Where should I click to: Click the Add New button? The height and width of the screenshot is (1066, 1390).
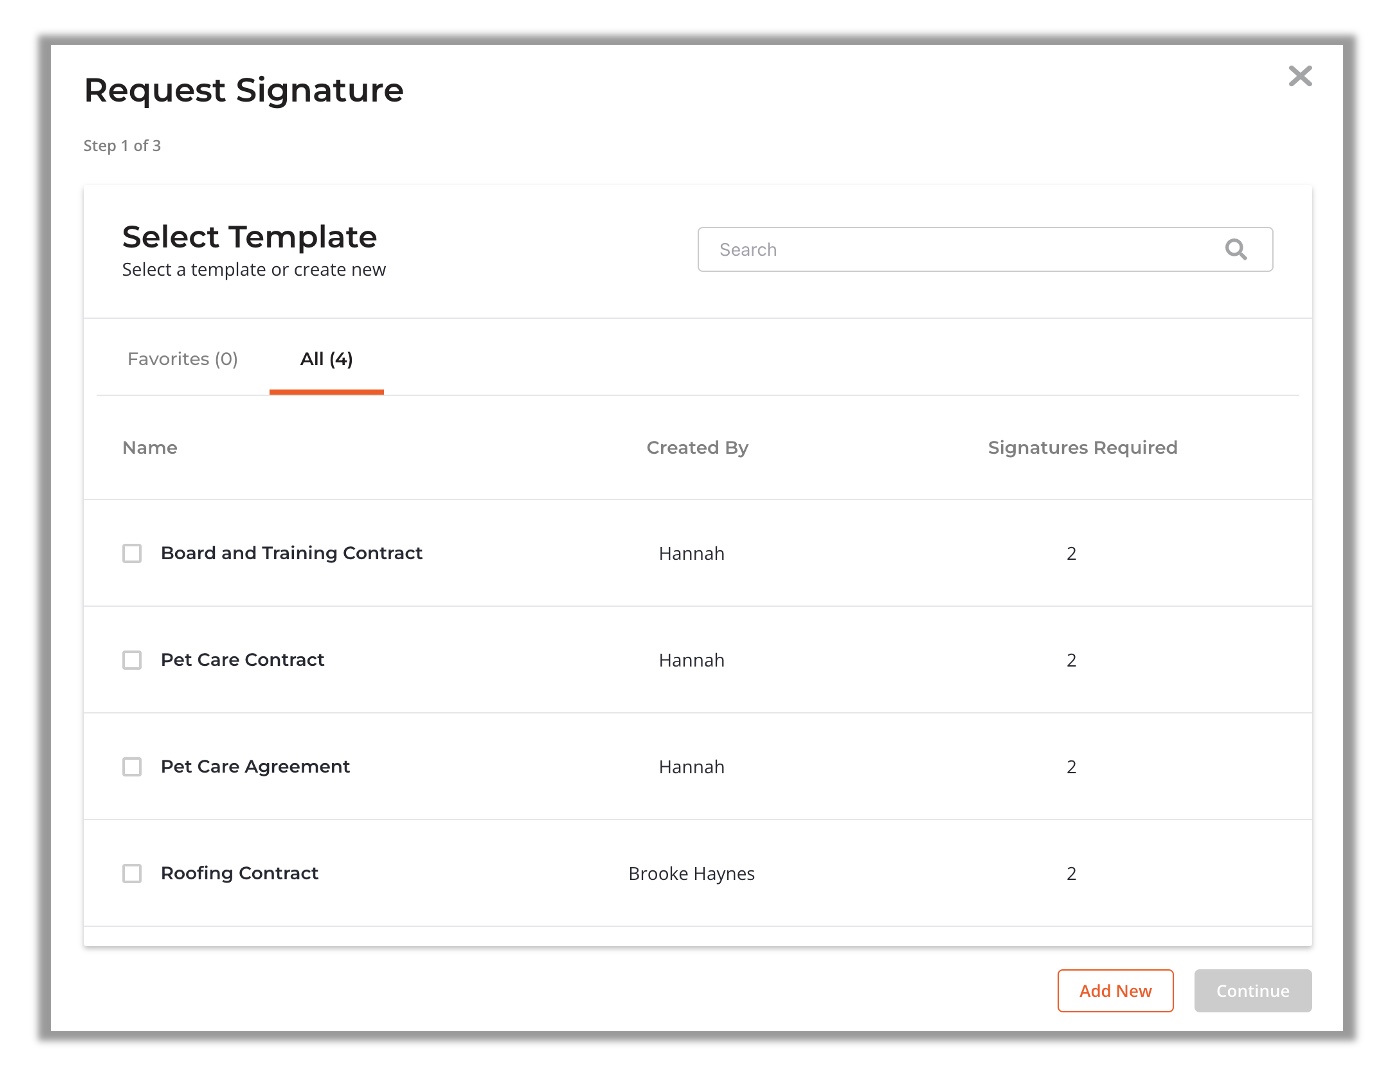point(1115,991)
